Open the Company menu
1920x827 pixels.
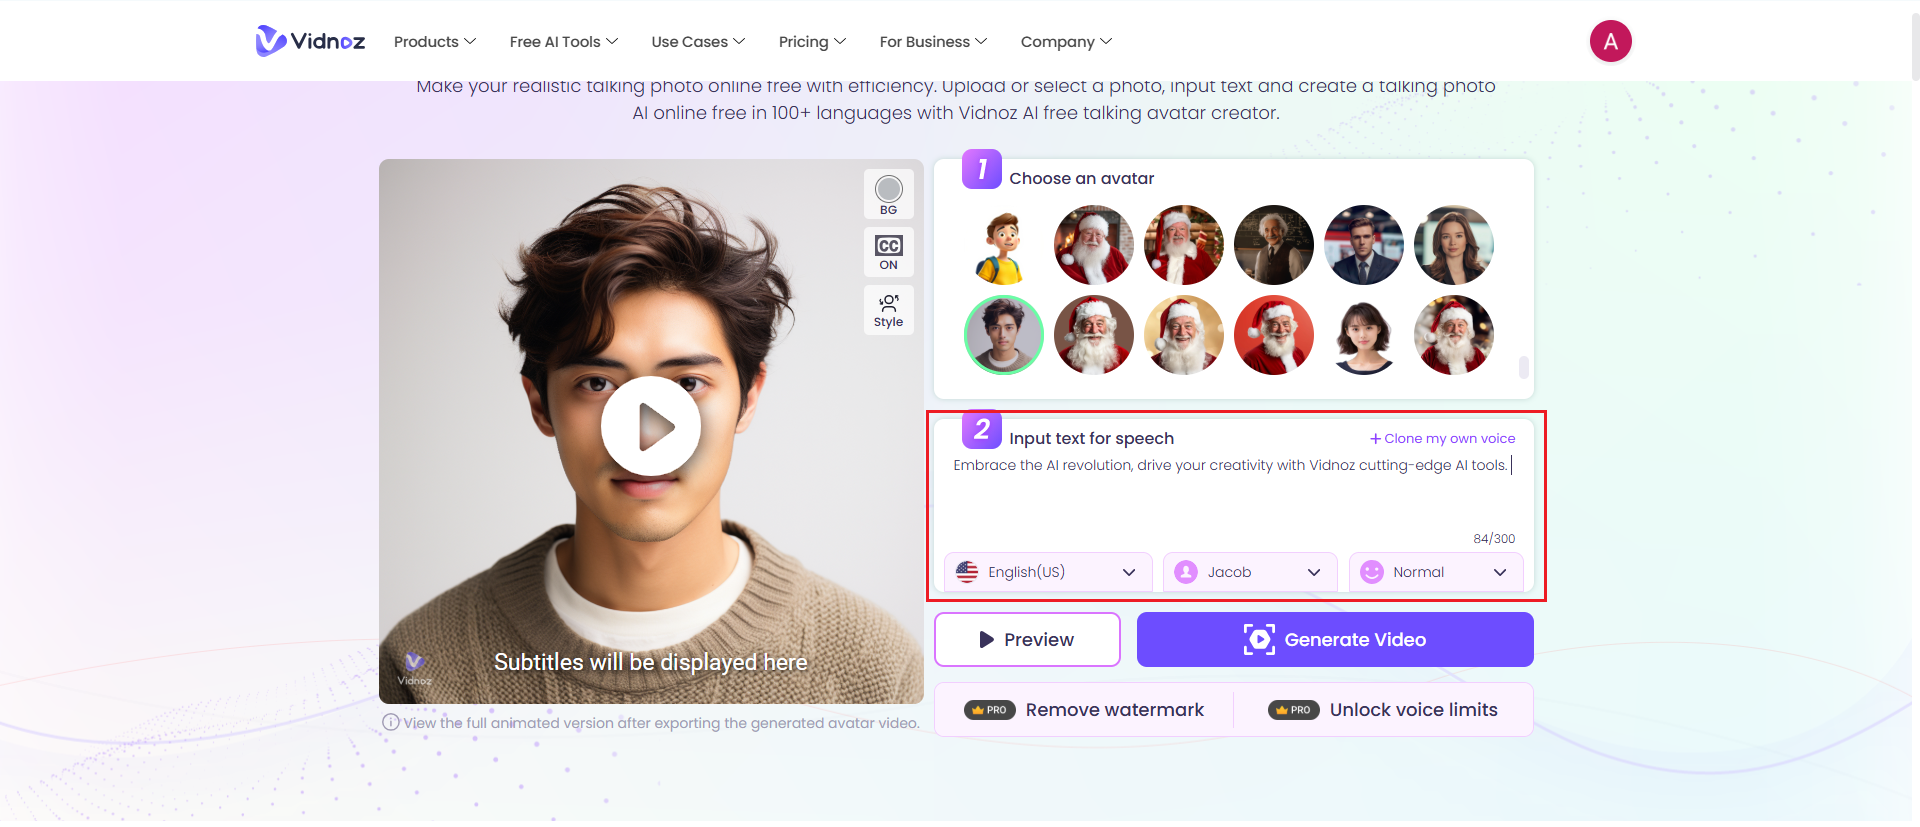[x=1066, y=42]
